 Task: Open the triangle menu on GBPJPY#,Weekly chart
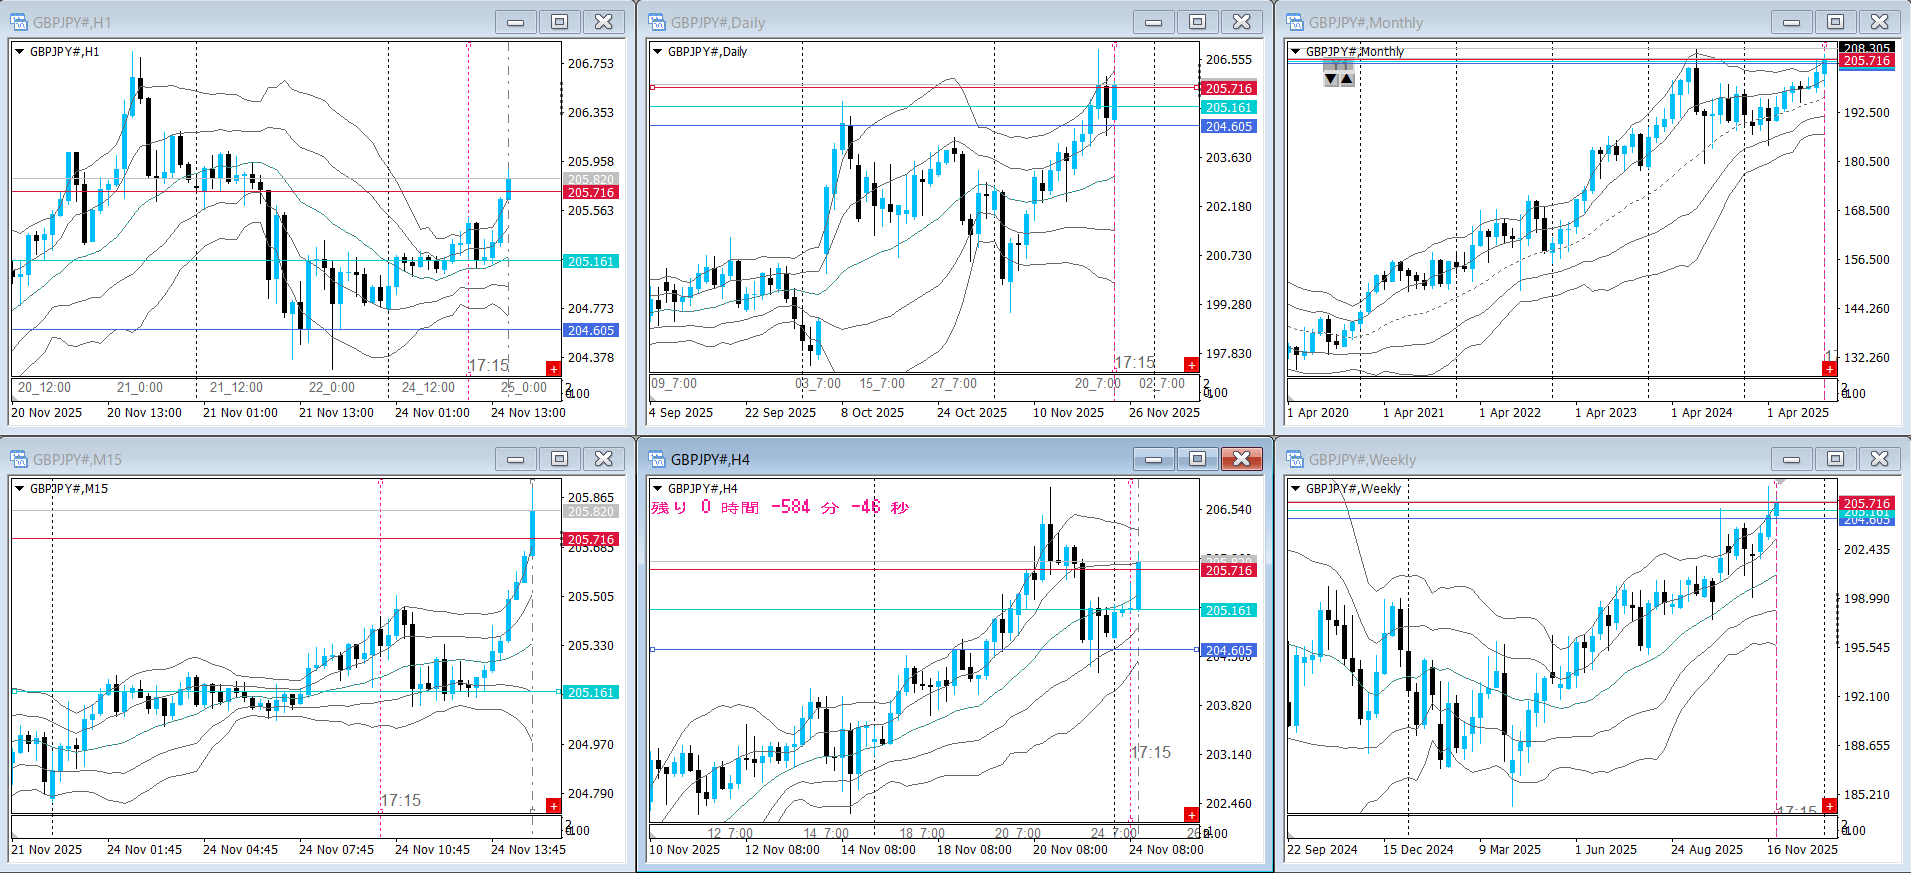coord(1296,489)
